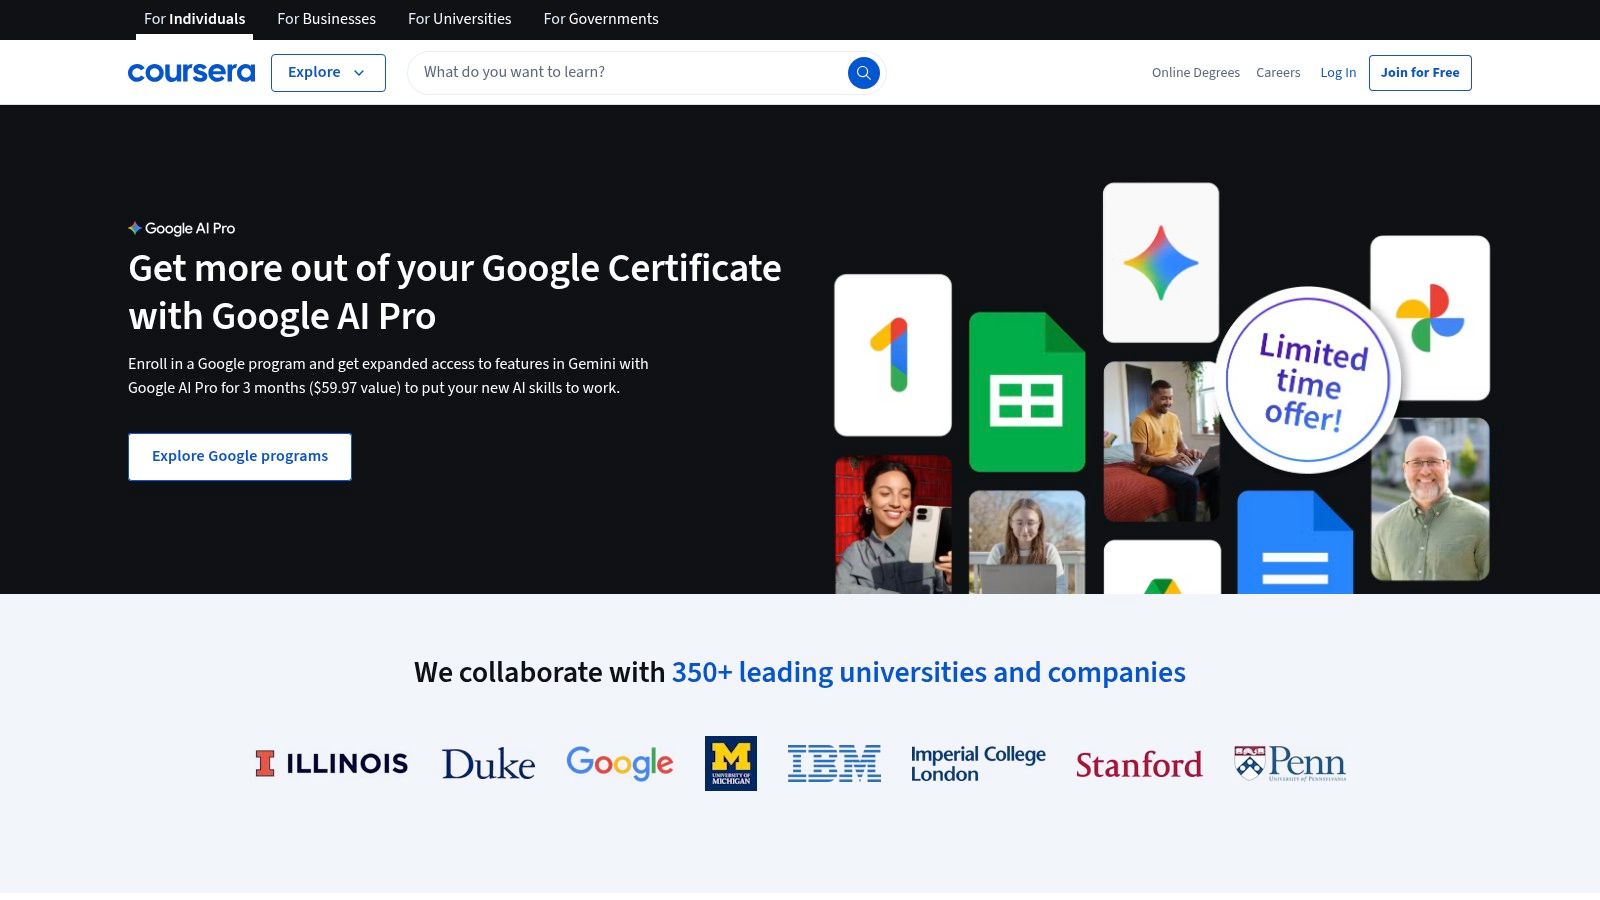
Task: Click the Google Sheets icon
Action: (x=1027, y=392)
